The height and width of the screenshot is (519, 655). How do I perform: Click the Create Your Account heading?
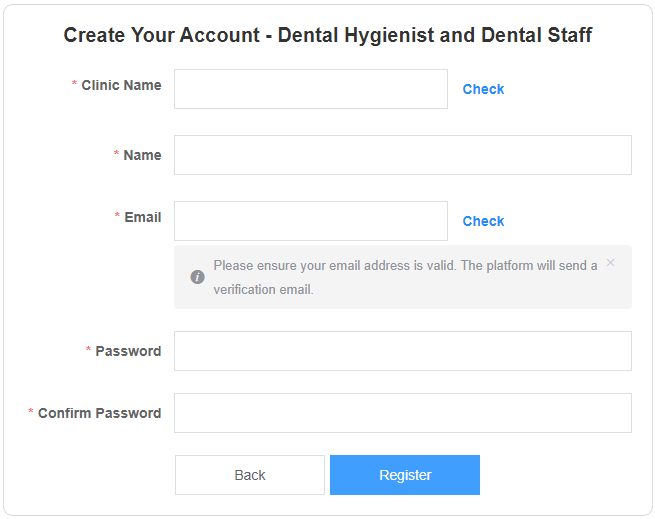(x=328, y=35)
